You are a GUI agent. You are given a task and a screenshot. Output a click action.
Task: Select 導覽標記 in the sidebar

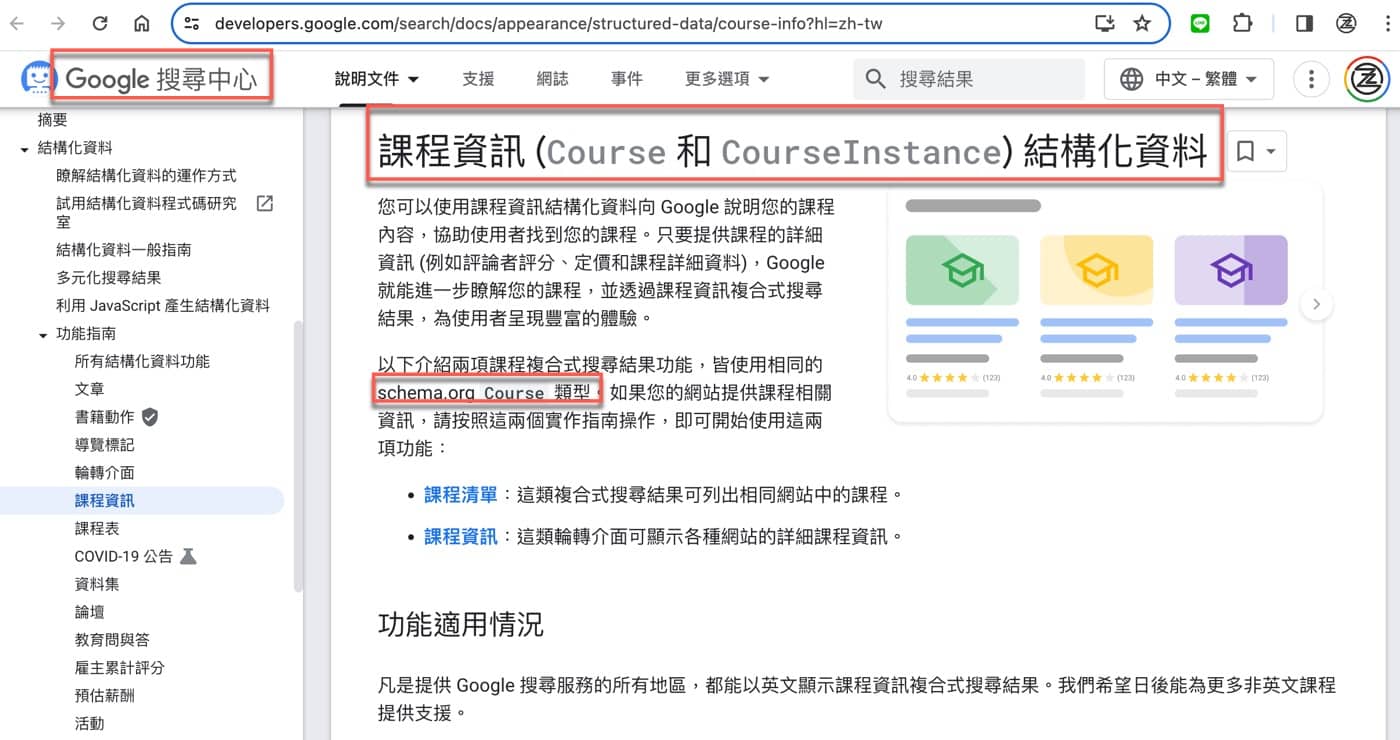pyautogui.click(x=104, y=445)
